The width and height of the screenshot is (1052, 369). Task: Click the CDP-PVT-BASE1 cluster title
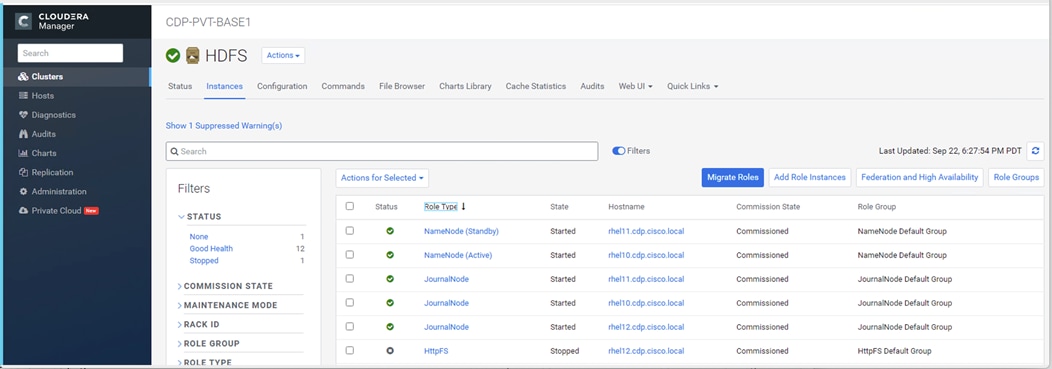click(x=208, y=22)
